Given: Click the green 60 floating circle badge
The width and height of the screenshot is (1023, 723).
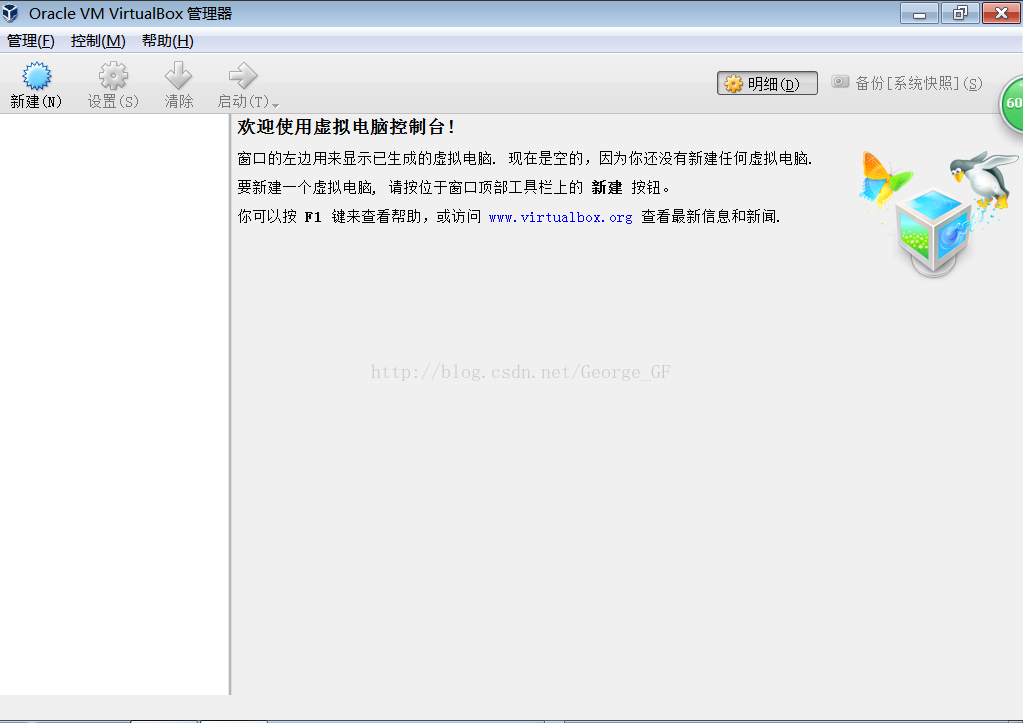Looking at the screenshot, I should pyautogui.click(x=1012, y=103).
